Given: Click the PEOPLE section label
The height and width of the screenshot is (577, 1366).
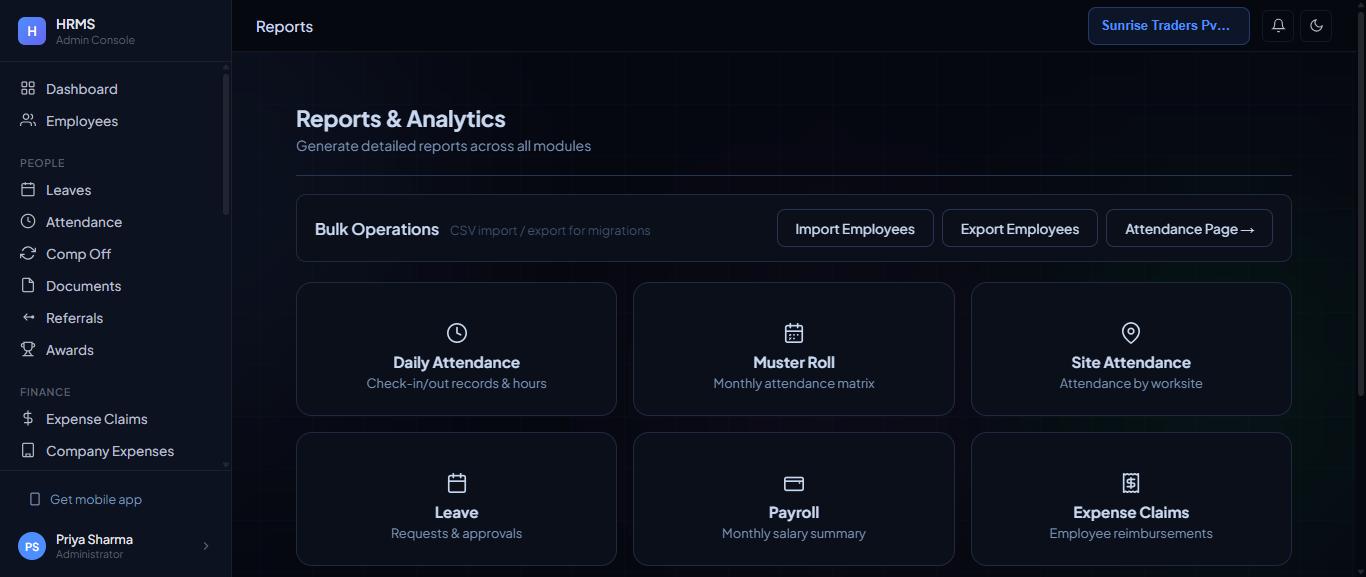Looking at the screenshot, I should [x=42, y=163].
